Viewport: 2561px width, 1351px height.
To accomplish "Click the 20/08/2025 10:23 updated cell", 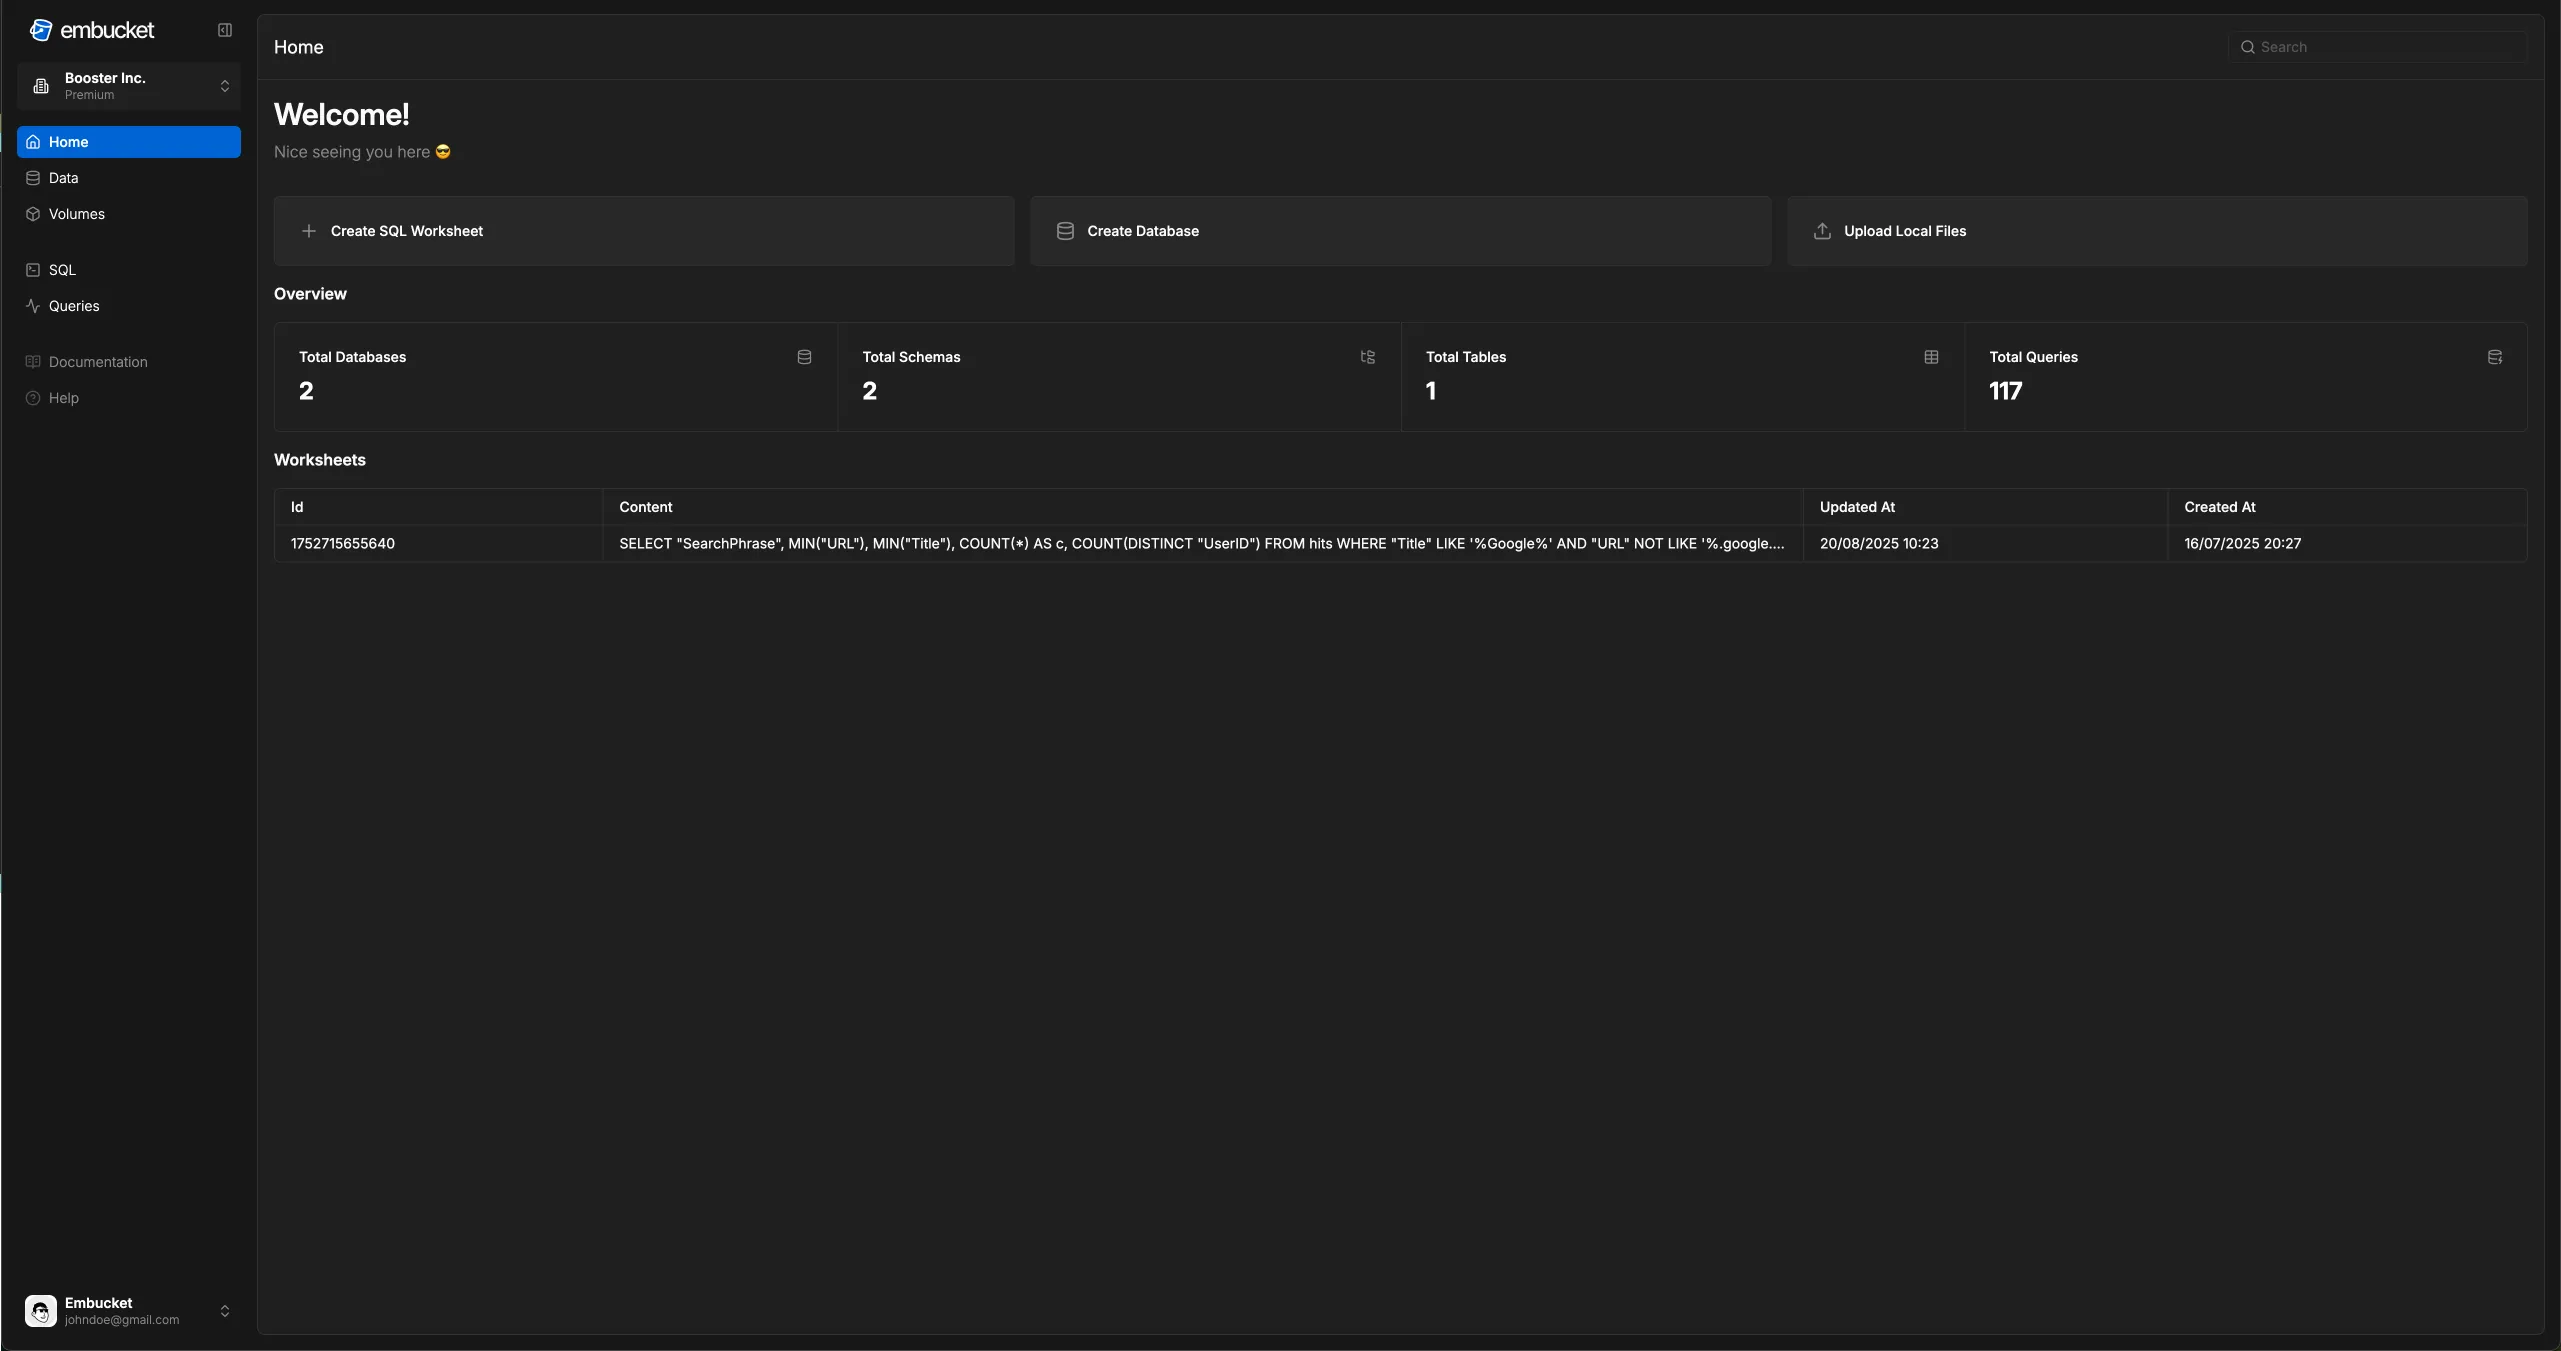I will pos(1985,544).
